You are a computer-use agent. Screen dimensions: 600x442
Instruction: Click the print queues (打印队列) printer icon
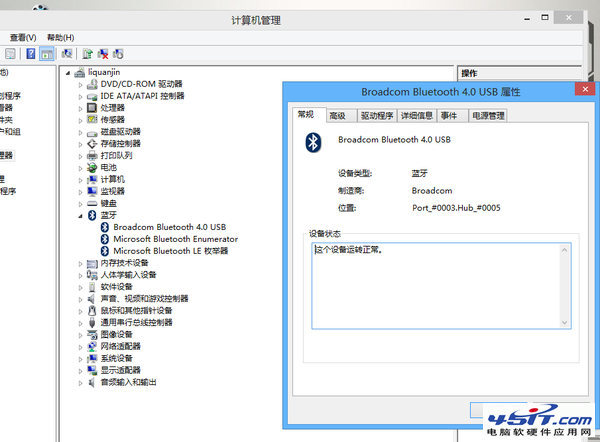coord(92,156)
